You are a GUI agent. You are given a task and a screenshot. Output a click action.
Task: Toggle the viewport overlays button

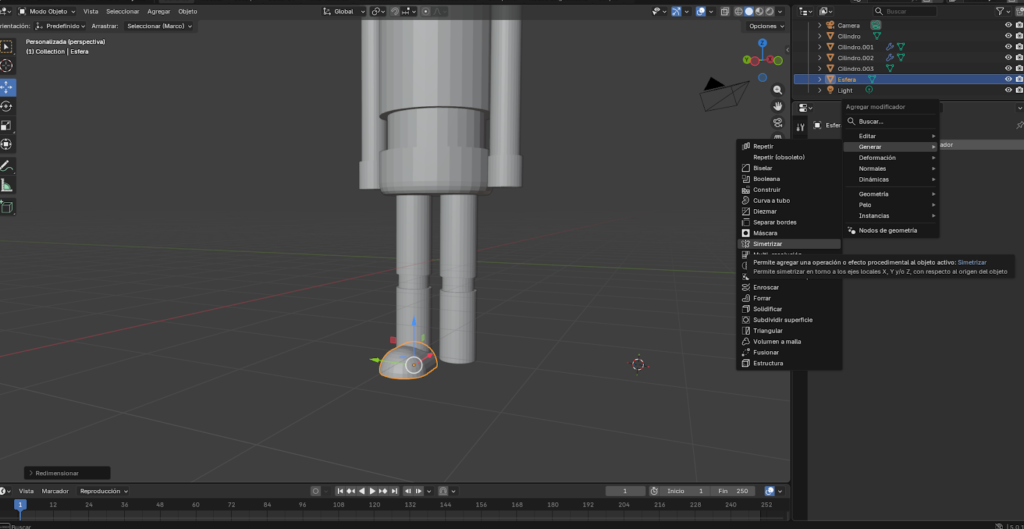click(x=701, y=12)
